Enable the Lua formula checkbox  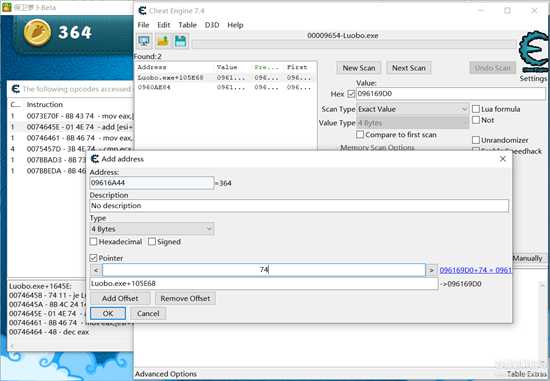(x=476, y=109)
